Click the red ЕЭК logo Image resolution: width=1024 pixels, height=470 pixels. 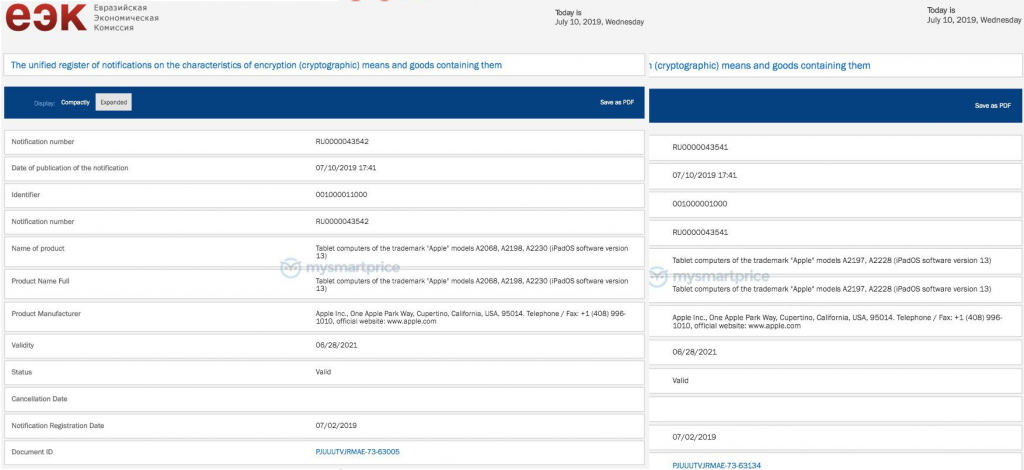point(46,17)
